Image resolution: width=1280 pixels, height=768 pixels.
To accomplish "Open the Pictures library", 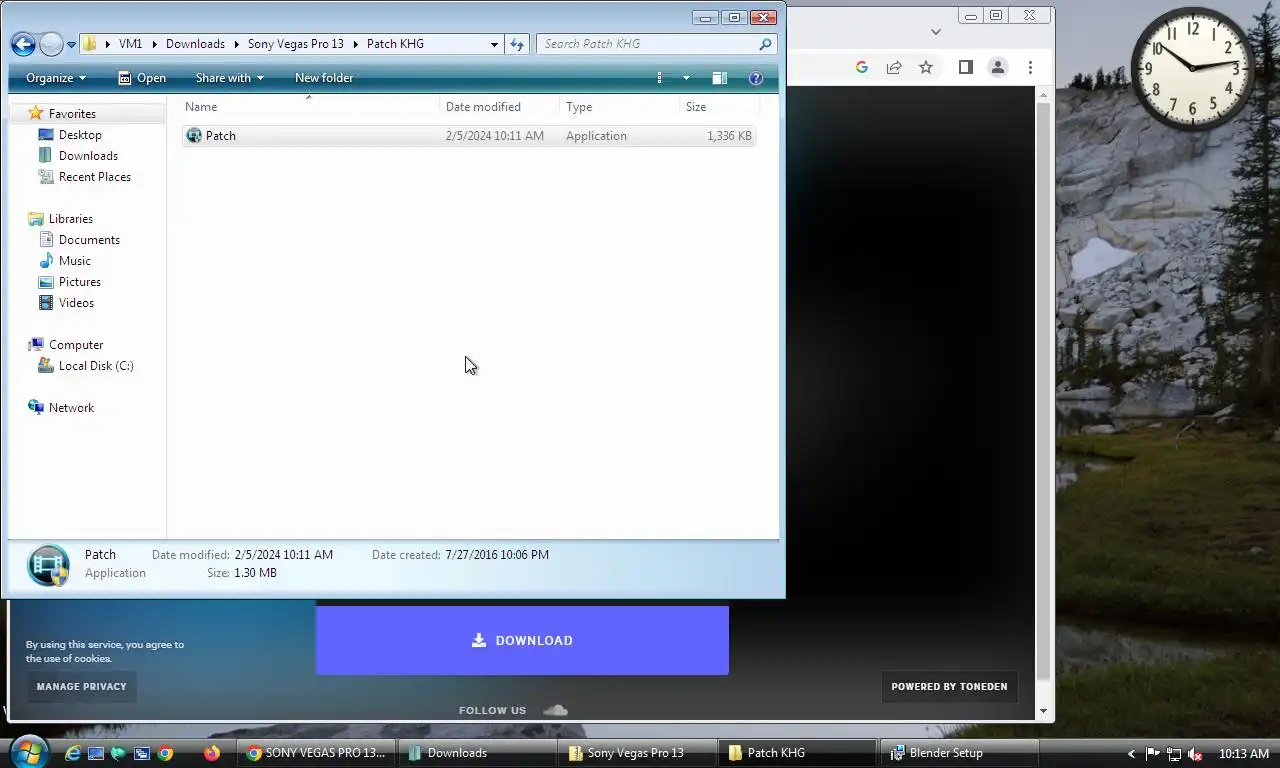I will 70,282.
